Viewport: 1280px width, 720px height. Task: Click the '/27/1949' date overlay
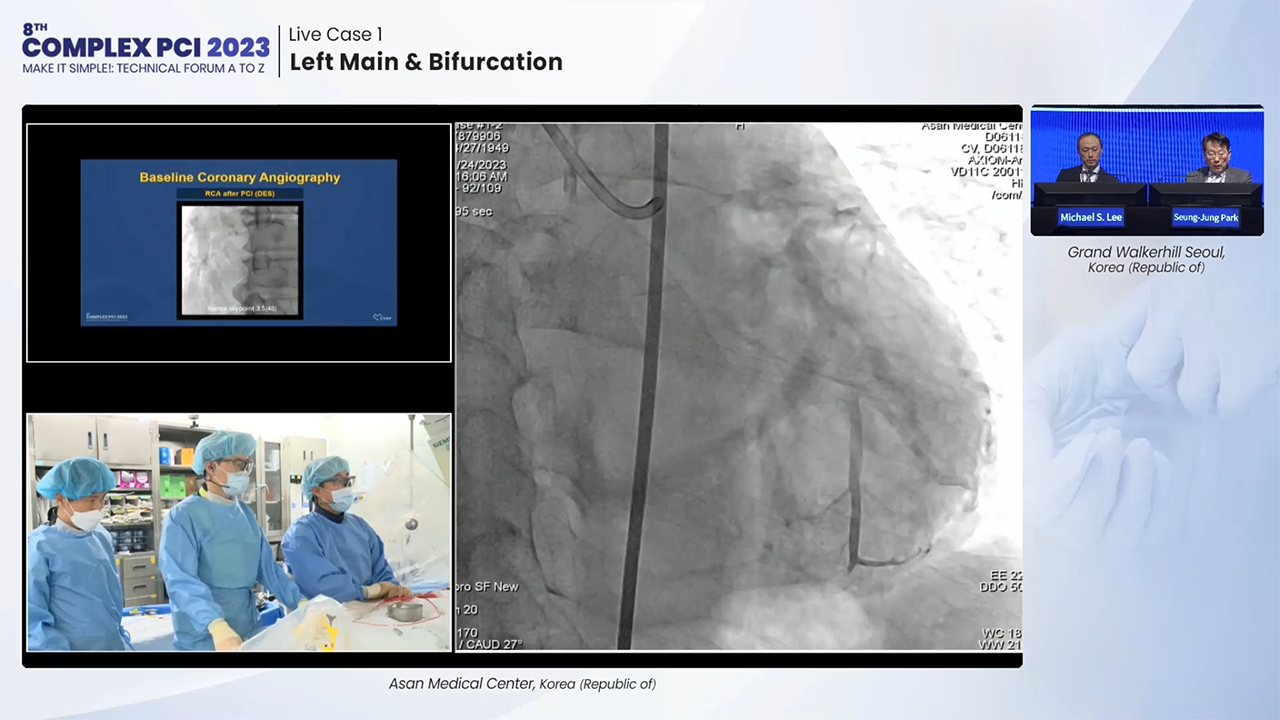pyautogui.click(x=483, y=150)
